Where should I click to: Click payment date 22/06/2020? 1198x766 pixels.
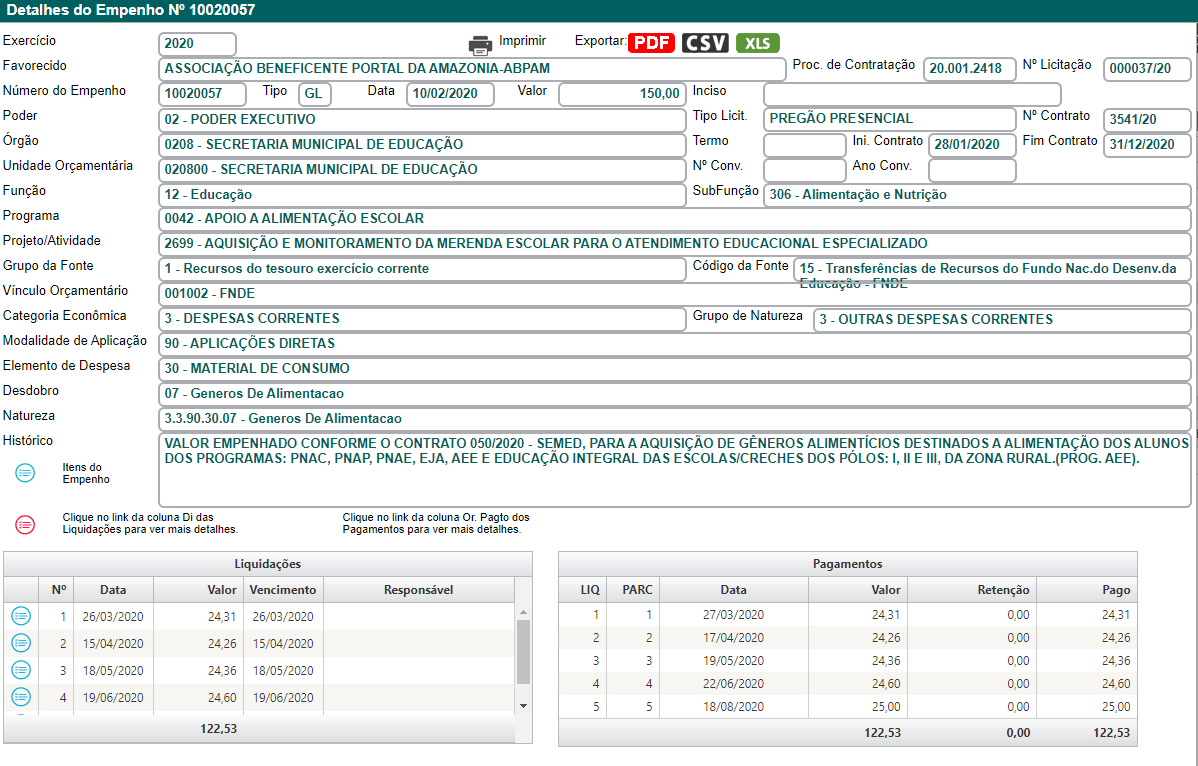click(x=733, y=684)
